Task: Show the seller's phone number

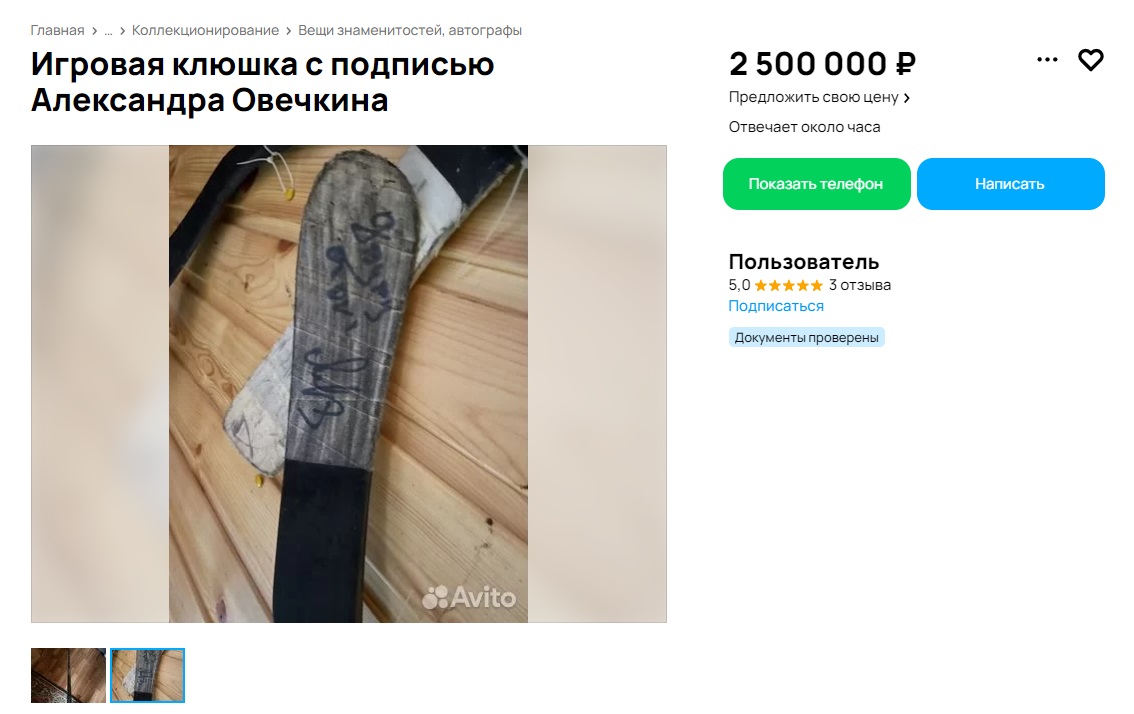Action: (817, 184)
